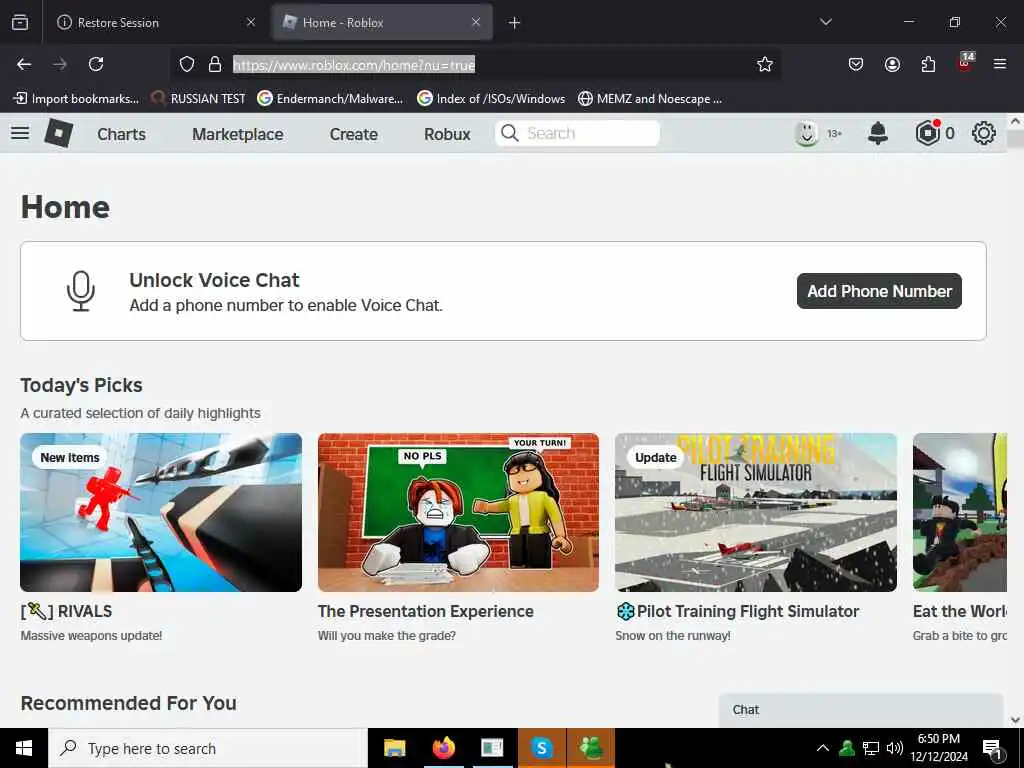This screenshot has height=768, width=1024.
Task: Click the extension icon with badge 14
Action: click(x=965, y=63)
